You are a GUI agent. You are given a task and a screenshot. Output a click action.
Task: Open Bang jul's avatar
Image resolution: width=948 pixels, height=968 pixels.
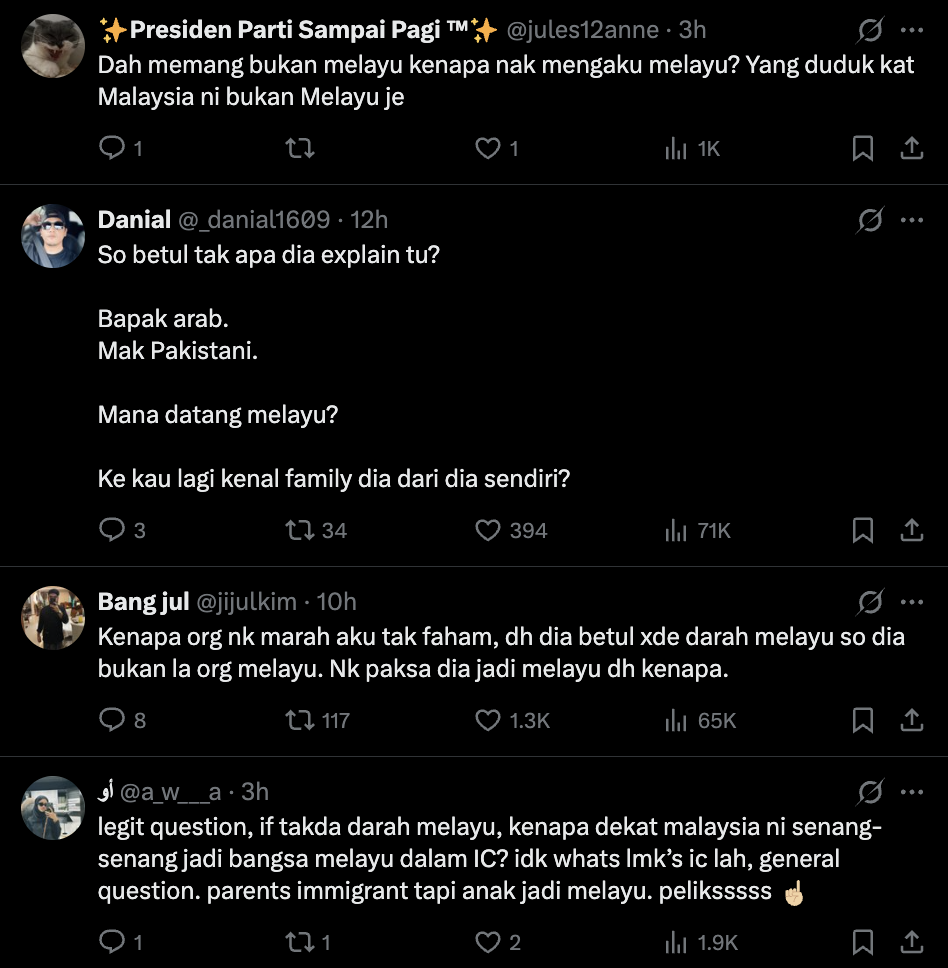click(53, 617)
